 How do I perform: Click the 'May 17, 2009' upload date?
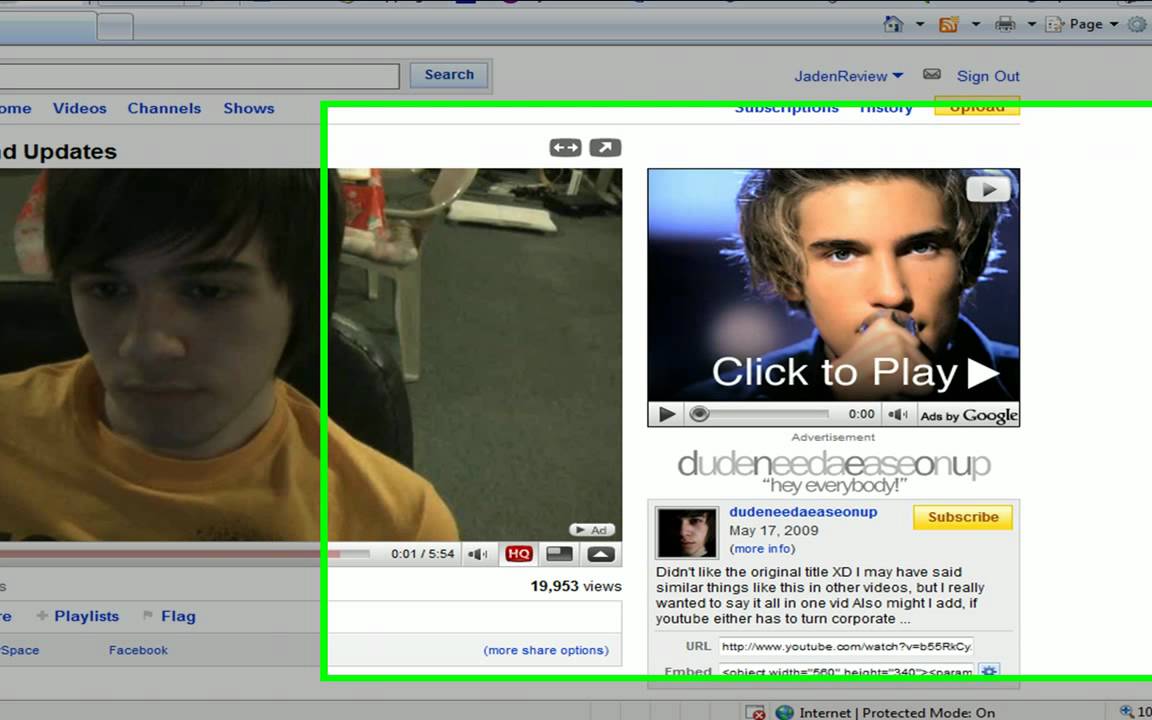[x=774, y=530]
